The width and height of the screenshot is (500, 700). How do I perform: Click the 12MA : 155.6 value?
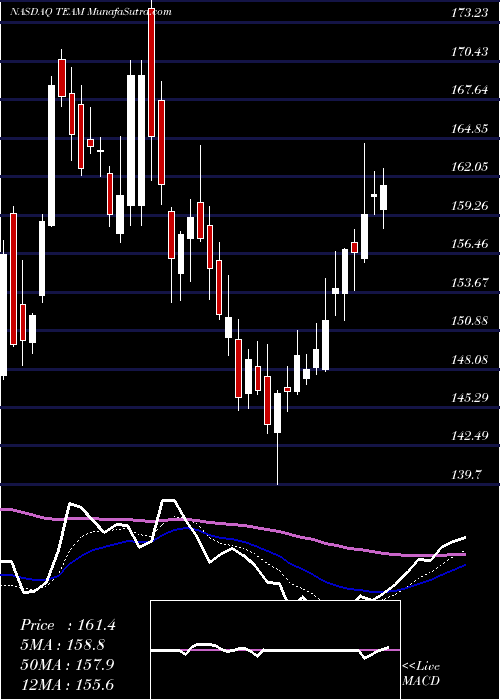pos(67,684)
